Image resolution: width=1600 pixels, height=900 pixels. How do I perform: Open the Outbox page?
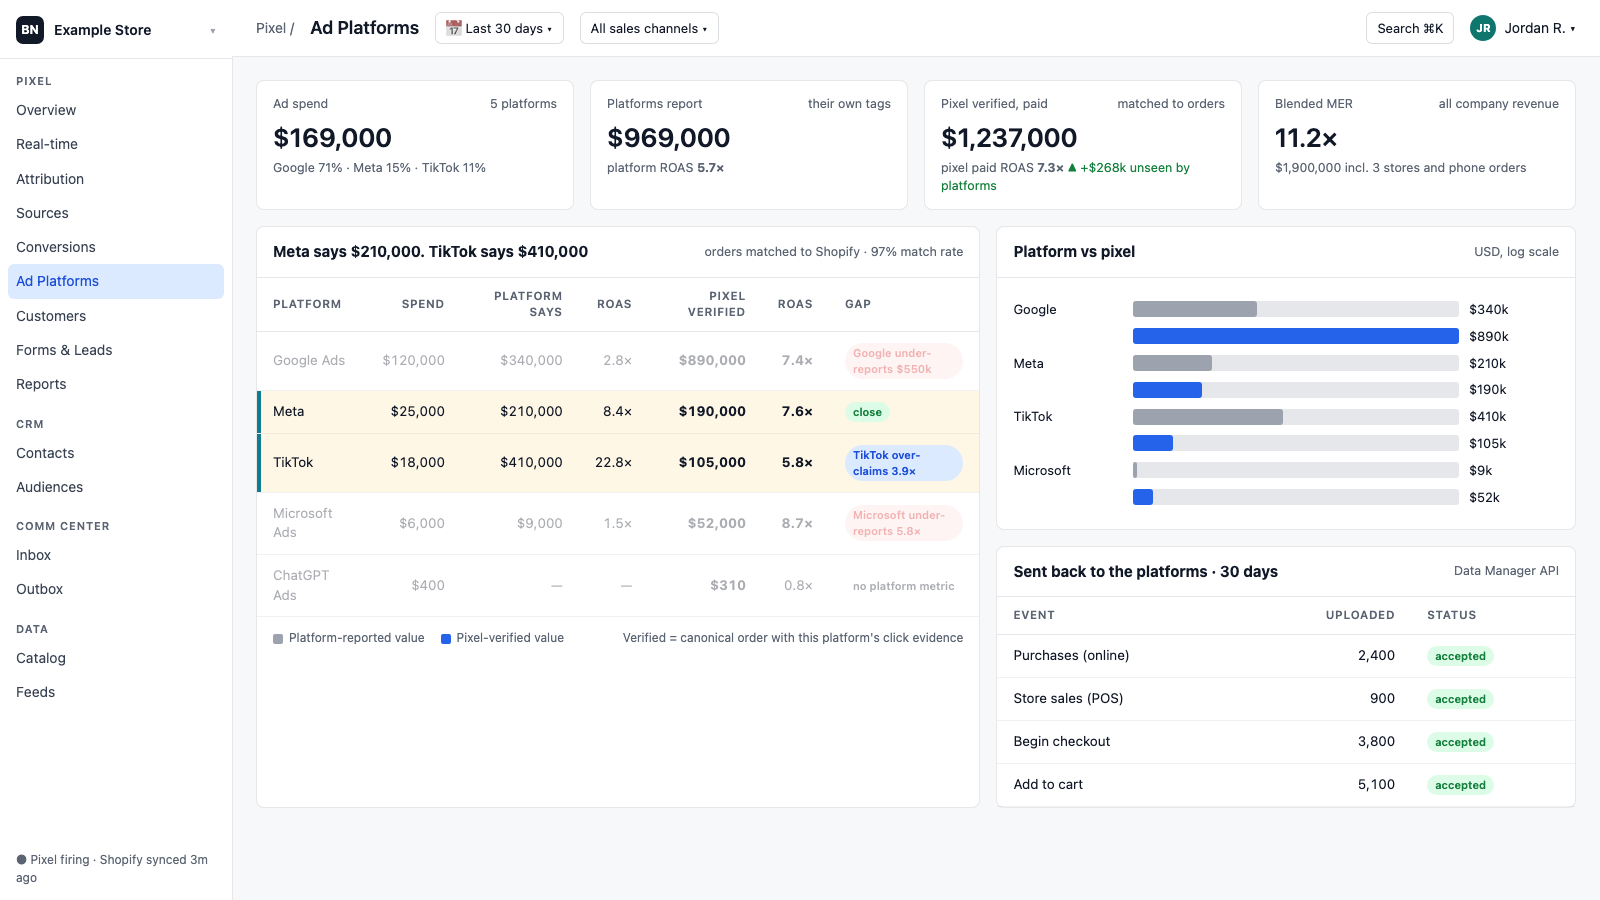(116, 589)
